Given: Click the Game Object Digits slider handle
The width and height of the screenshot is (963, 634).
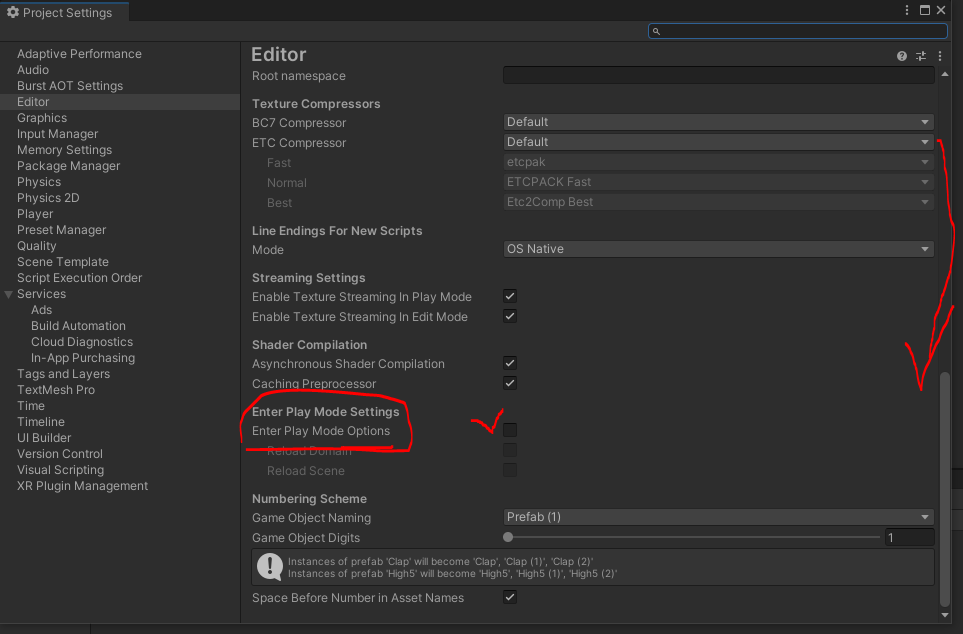Looking at the screenshot, I should click(x=508, y=537).
